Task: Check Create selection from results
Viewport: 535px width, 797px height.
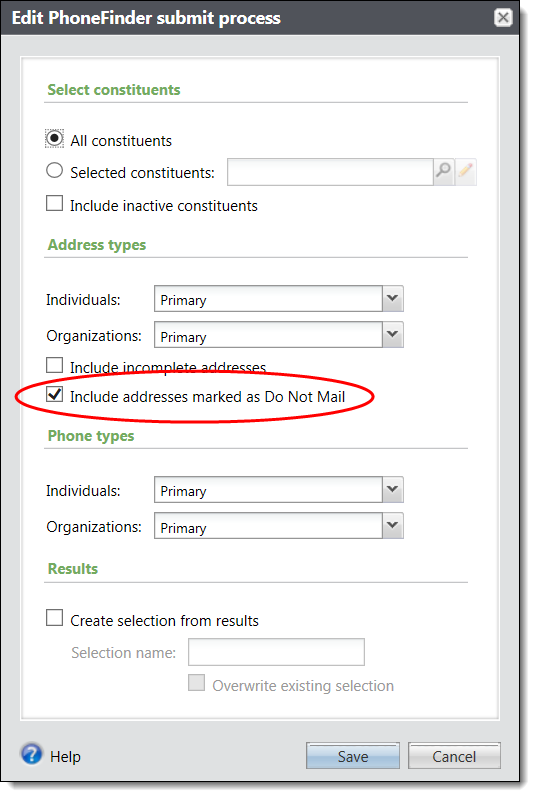Action: (x=54, y=618)
